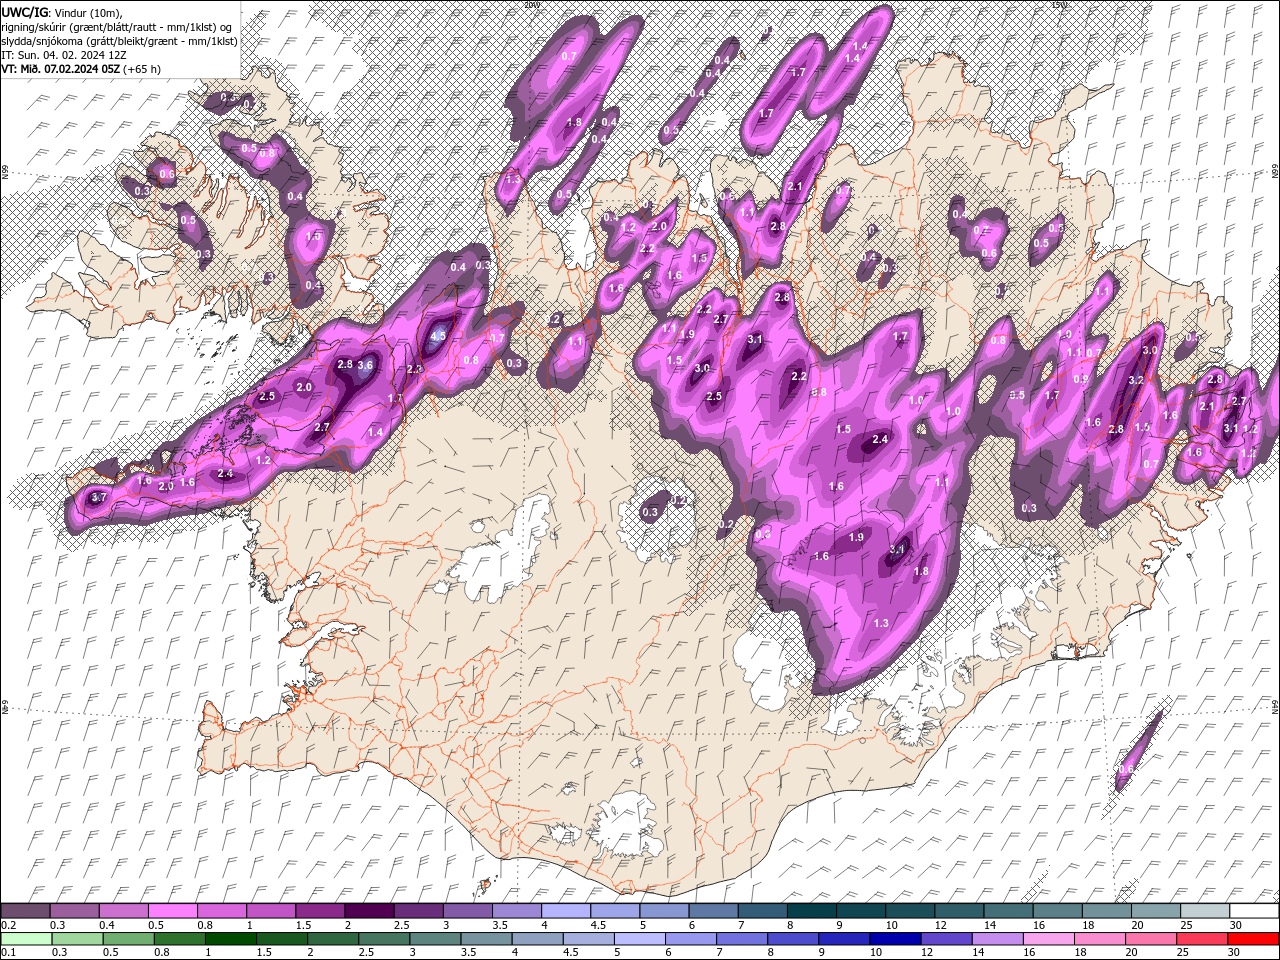Select lavender lower swatch above the 14 label
The height and width of the screenshot is (960, 1280).
(997, 939)
